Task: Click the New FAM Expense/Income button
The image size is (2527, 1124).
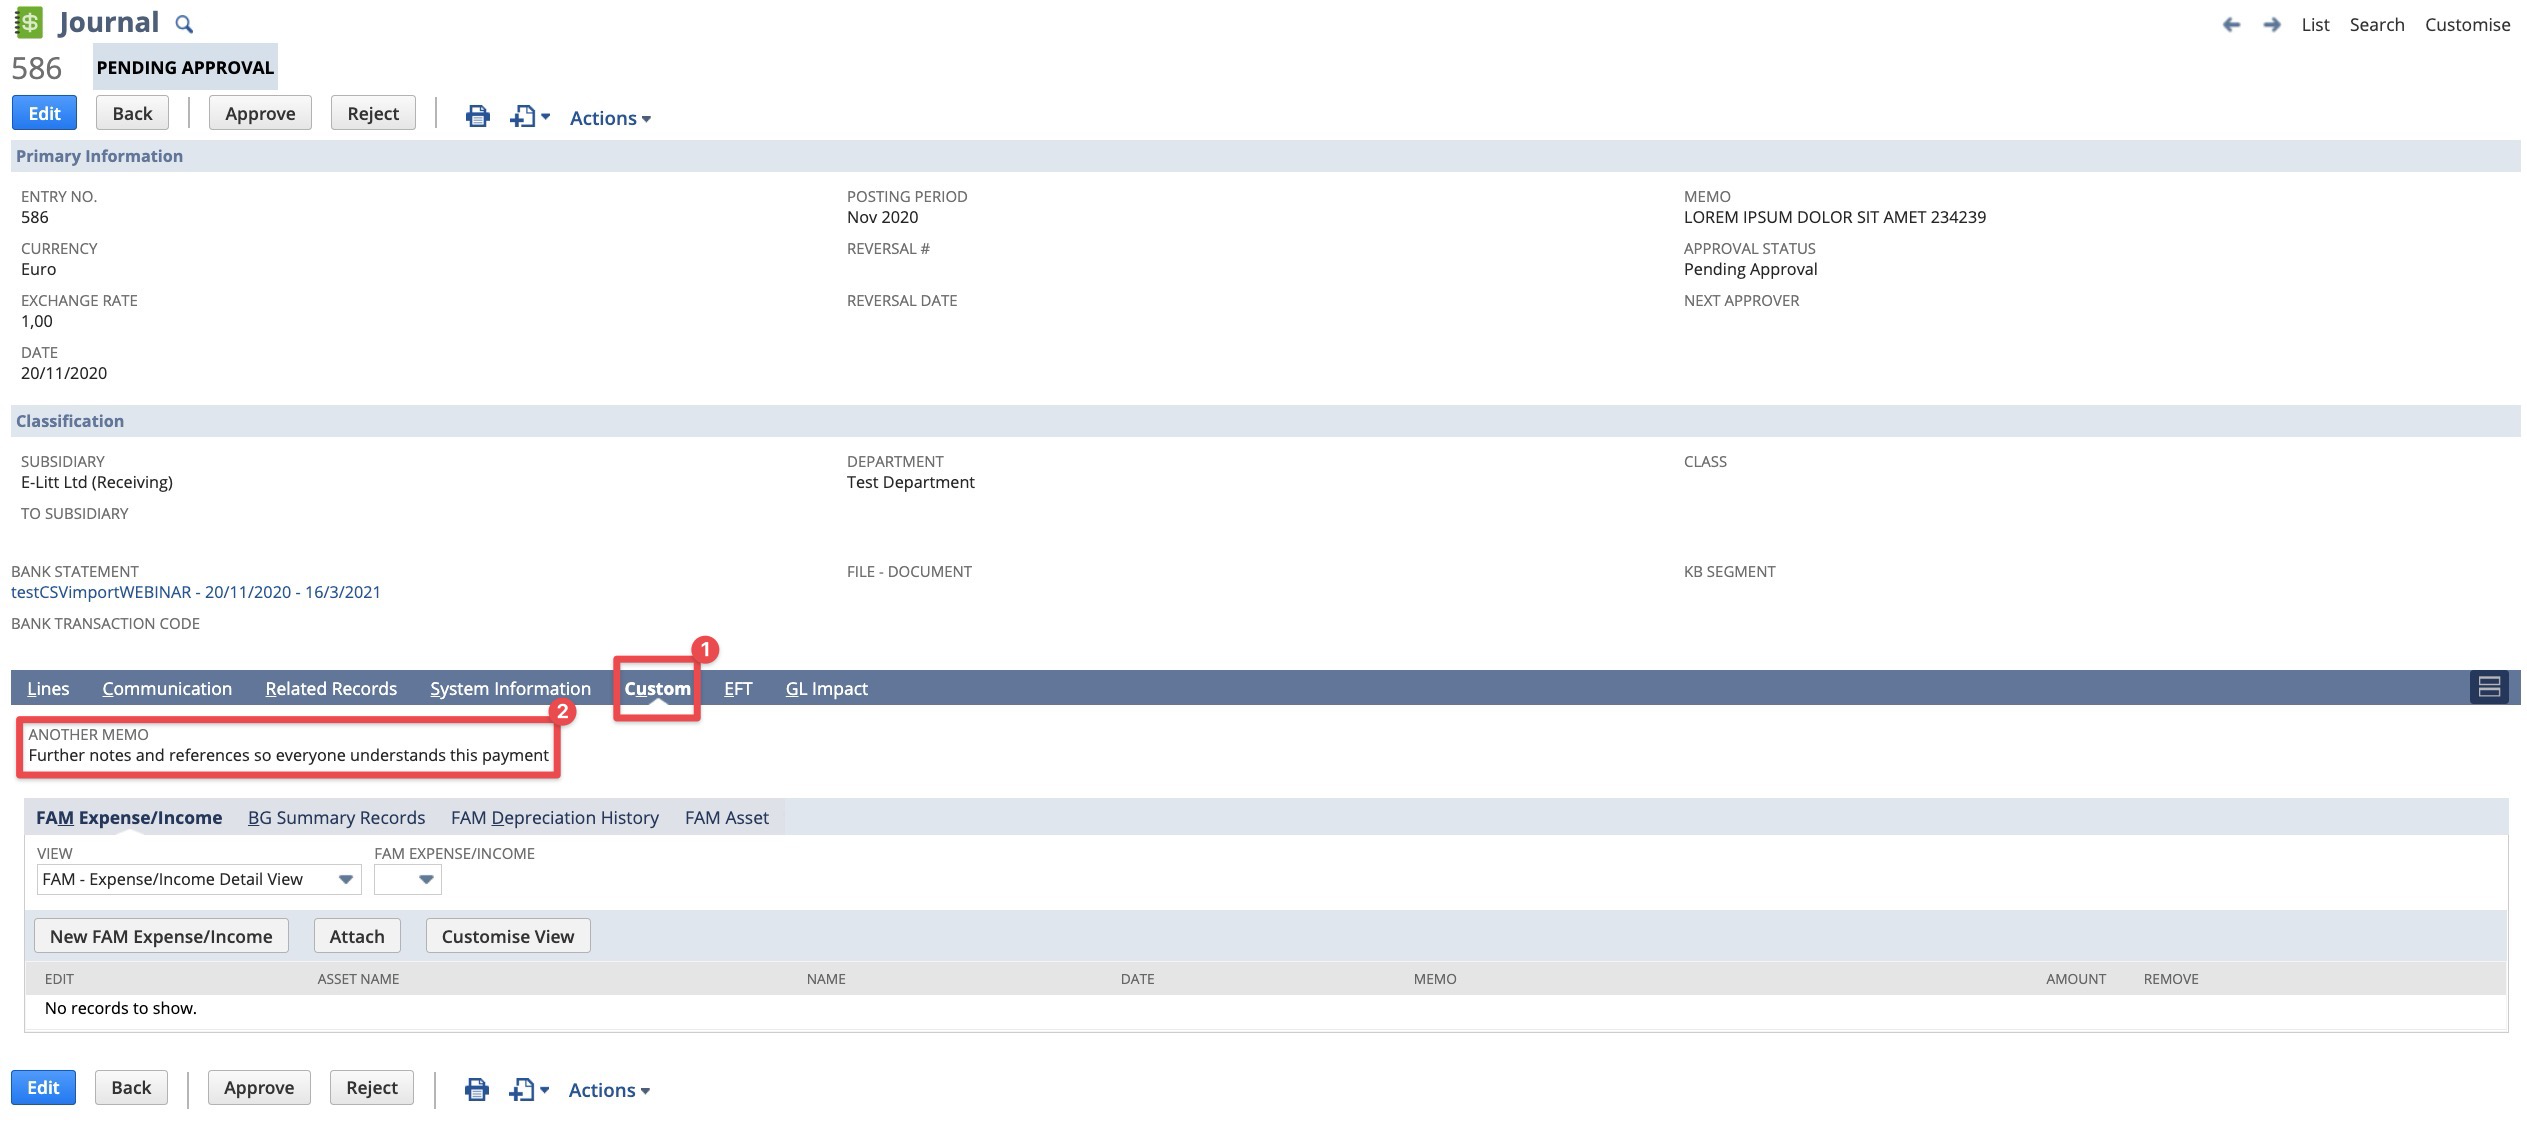Action: pos(161,936)
